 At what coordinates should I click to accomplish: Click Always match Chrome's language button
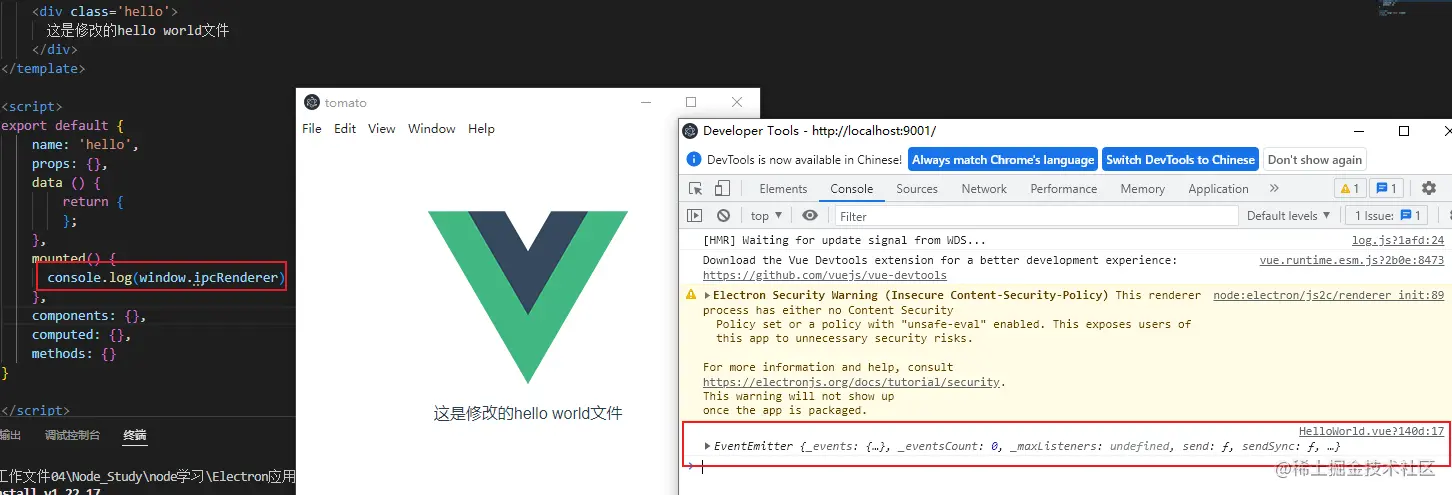pos(1003,159)
